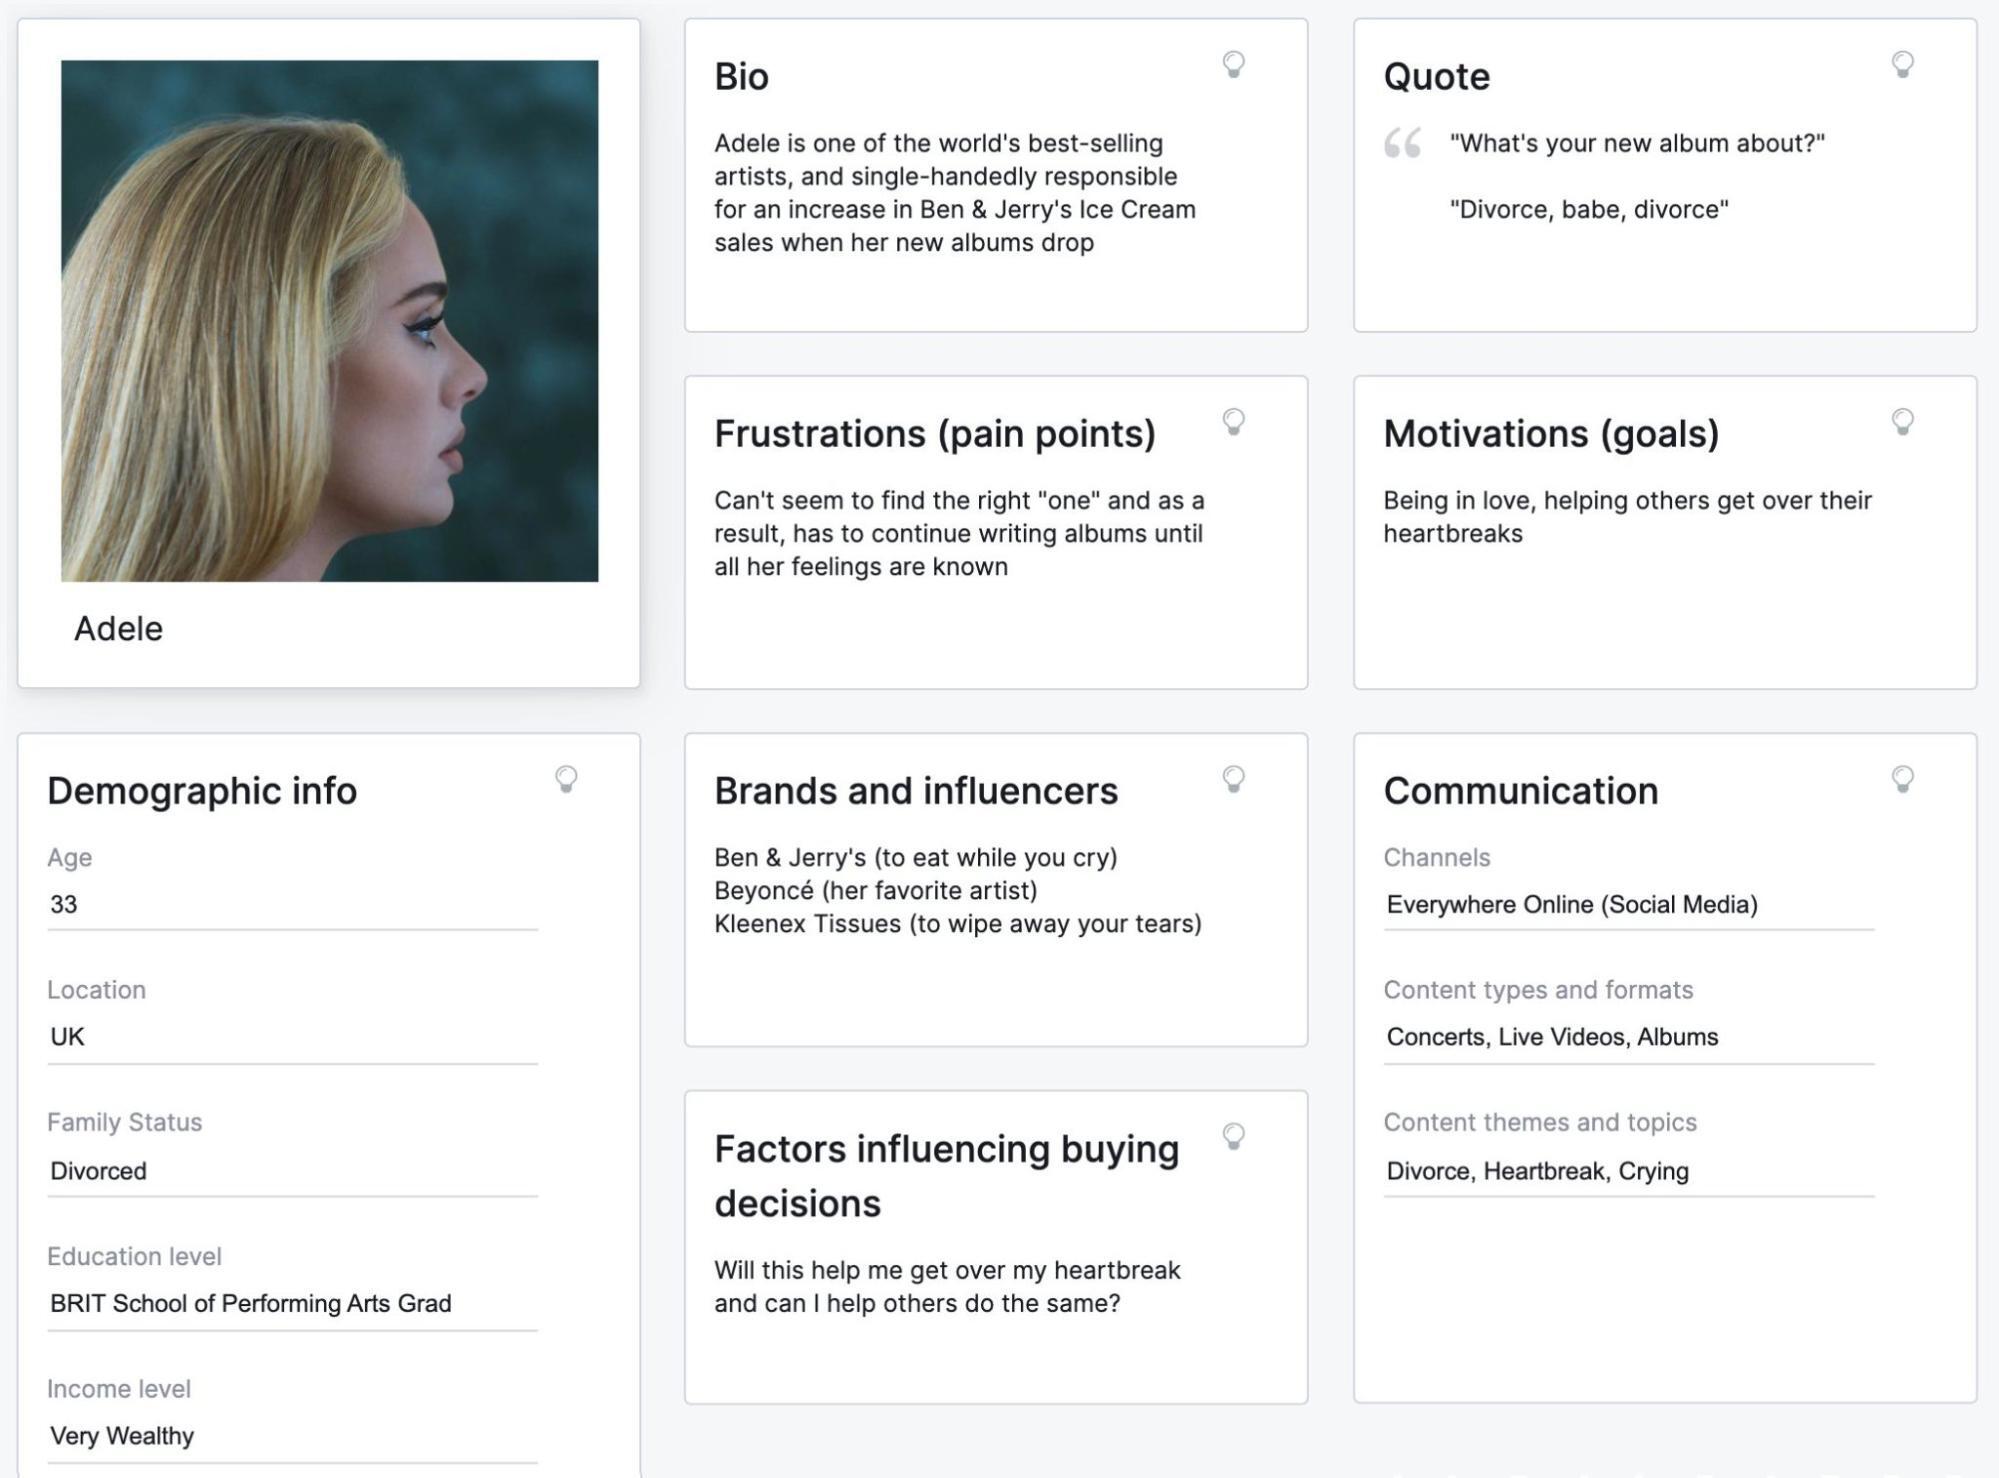1999x1478 pixels.
Task: Click the Family Status value Divorced
Action: [x=96, y=1169]
